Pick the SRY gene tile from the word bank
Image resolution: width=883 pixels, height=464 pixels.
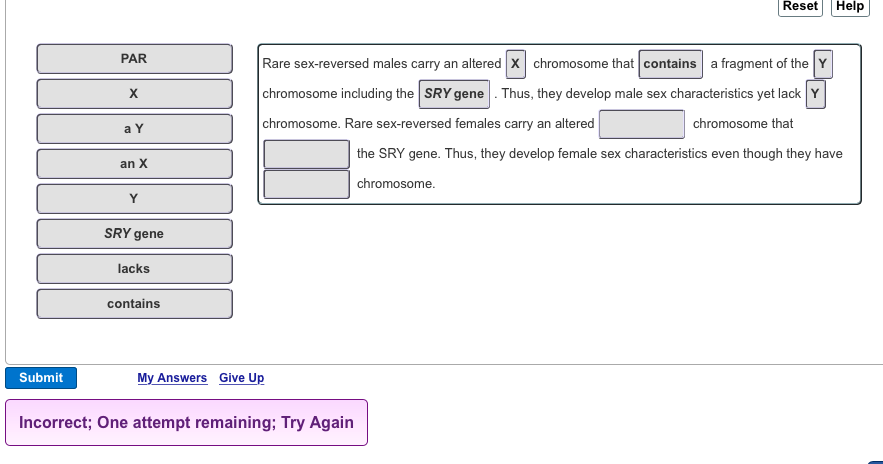pos(134,234)
